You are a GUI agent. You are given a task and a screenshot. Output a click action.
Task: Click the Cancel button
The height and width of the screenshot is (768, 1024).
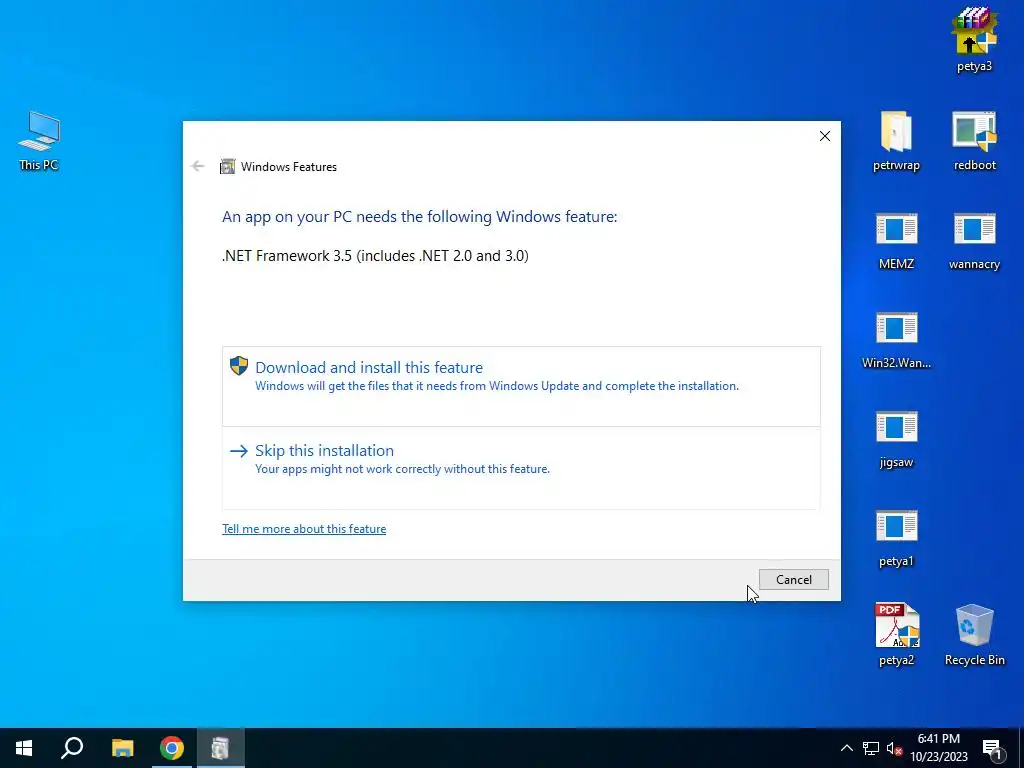[x=793, y=579]
